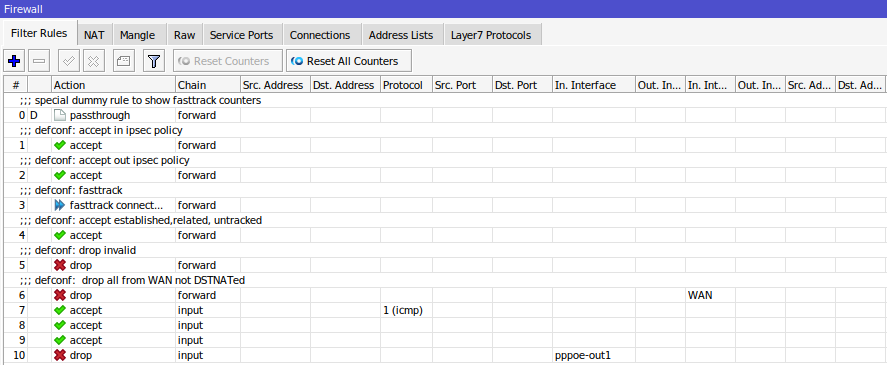Click drop cross icon in rule 6
Viewport: 887px width, 365px height.
(59, 295)
